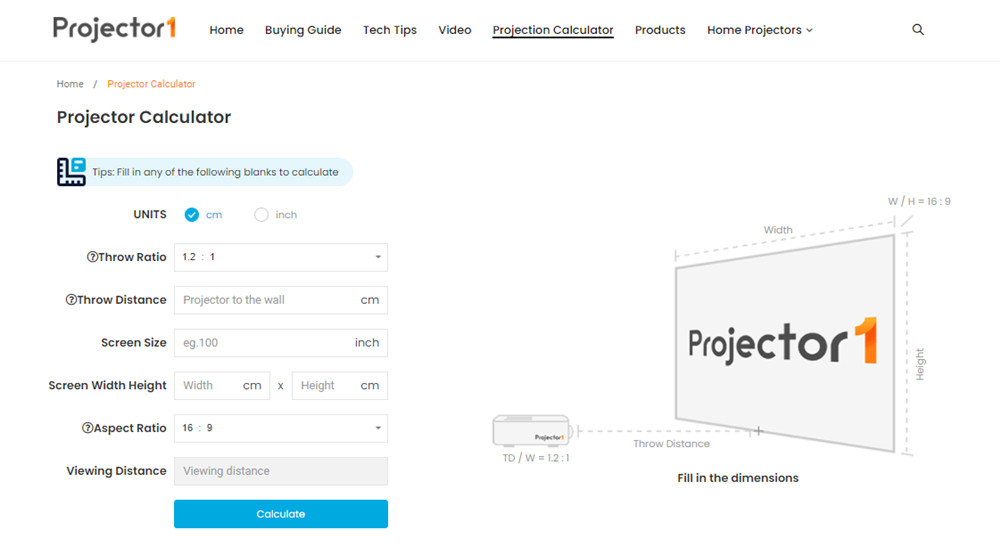
Task: Click the Aspect Ratio help question mark
Action: (87, 428)
